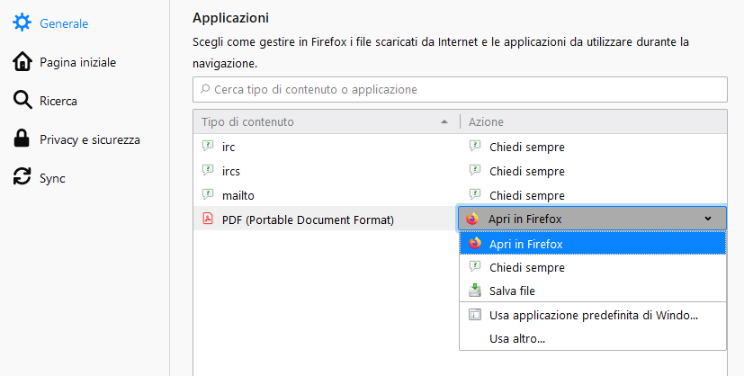744x376 pixels.
Task: Select Usa applicazione predefinita di Windows
Action: coord(593,315)
